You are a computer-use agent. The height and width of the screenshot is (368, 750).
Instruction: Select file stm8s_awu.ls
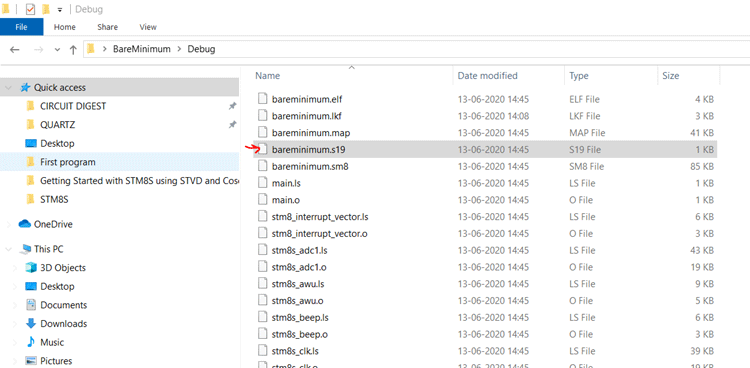(x=298, y=284)
